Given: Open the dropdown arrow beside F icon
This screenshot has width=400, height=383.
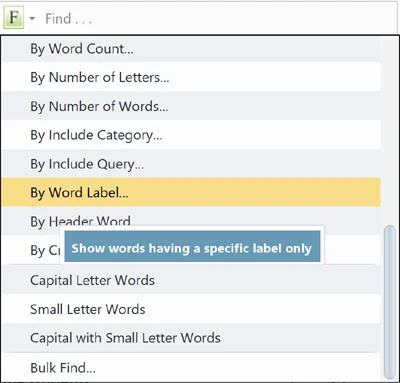Looking at the screenshot, I should (32, 18).
